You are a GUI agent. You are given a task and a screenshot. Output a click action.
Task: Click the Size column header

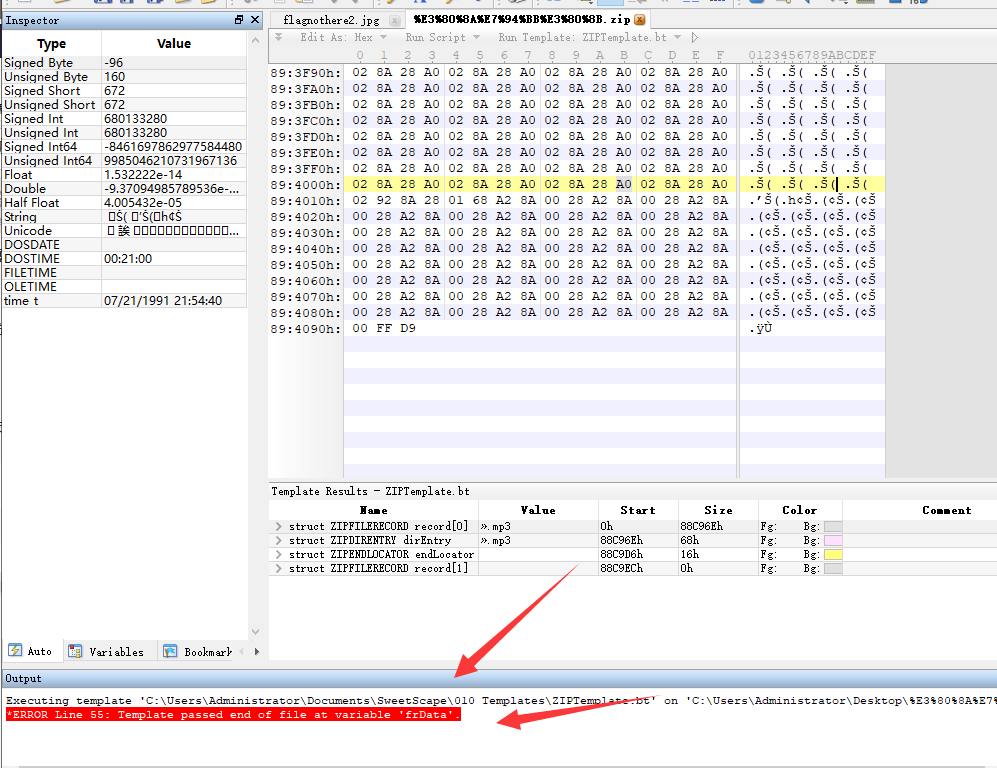(719, 510)
